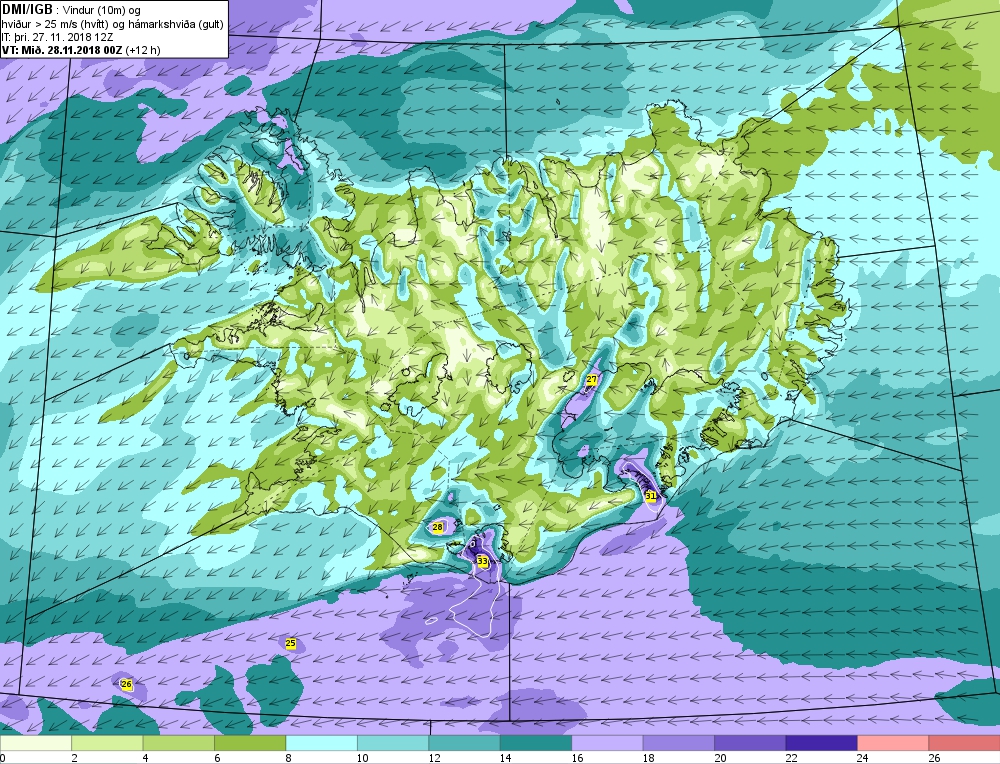Select the salmon swatch above 26 m/s
Screen dimensions: 1000x764
point(964,743)
